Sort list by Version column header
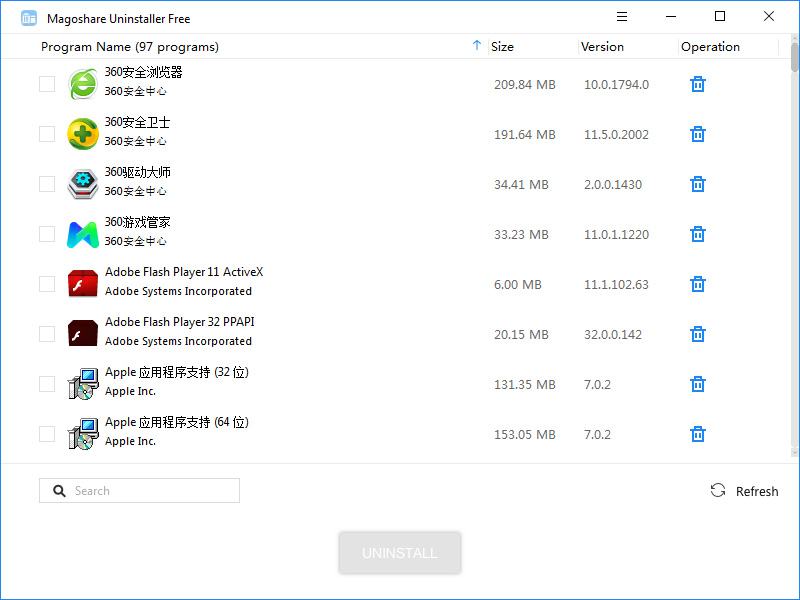The width and height of the screenshot is (800, 600). 602,47
